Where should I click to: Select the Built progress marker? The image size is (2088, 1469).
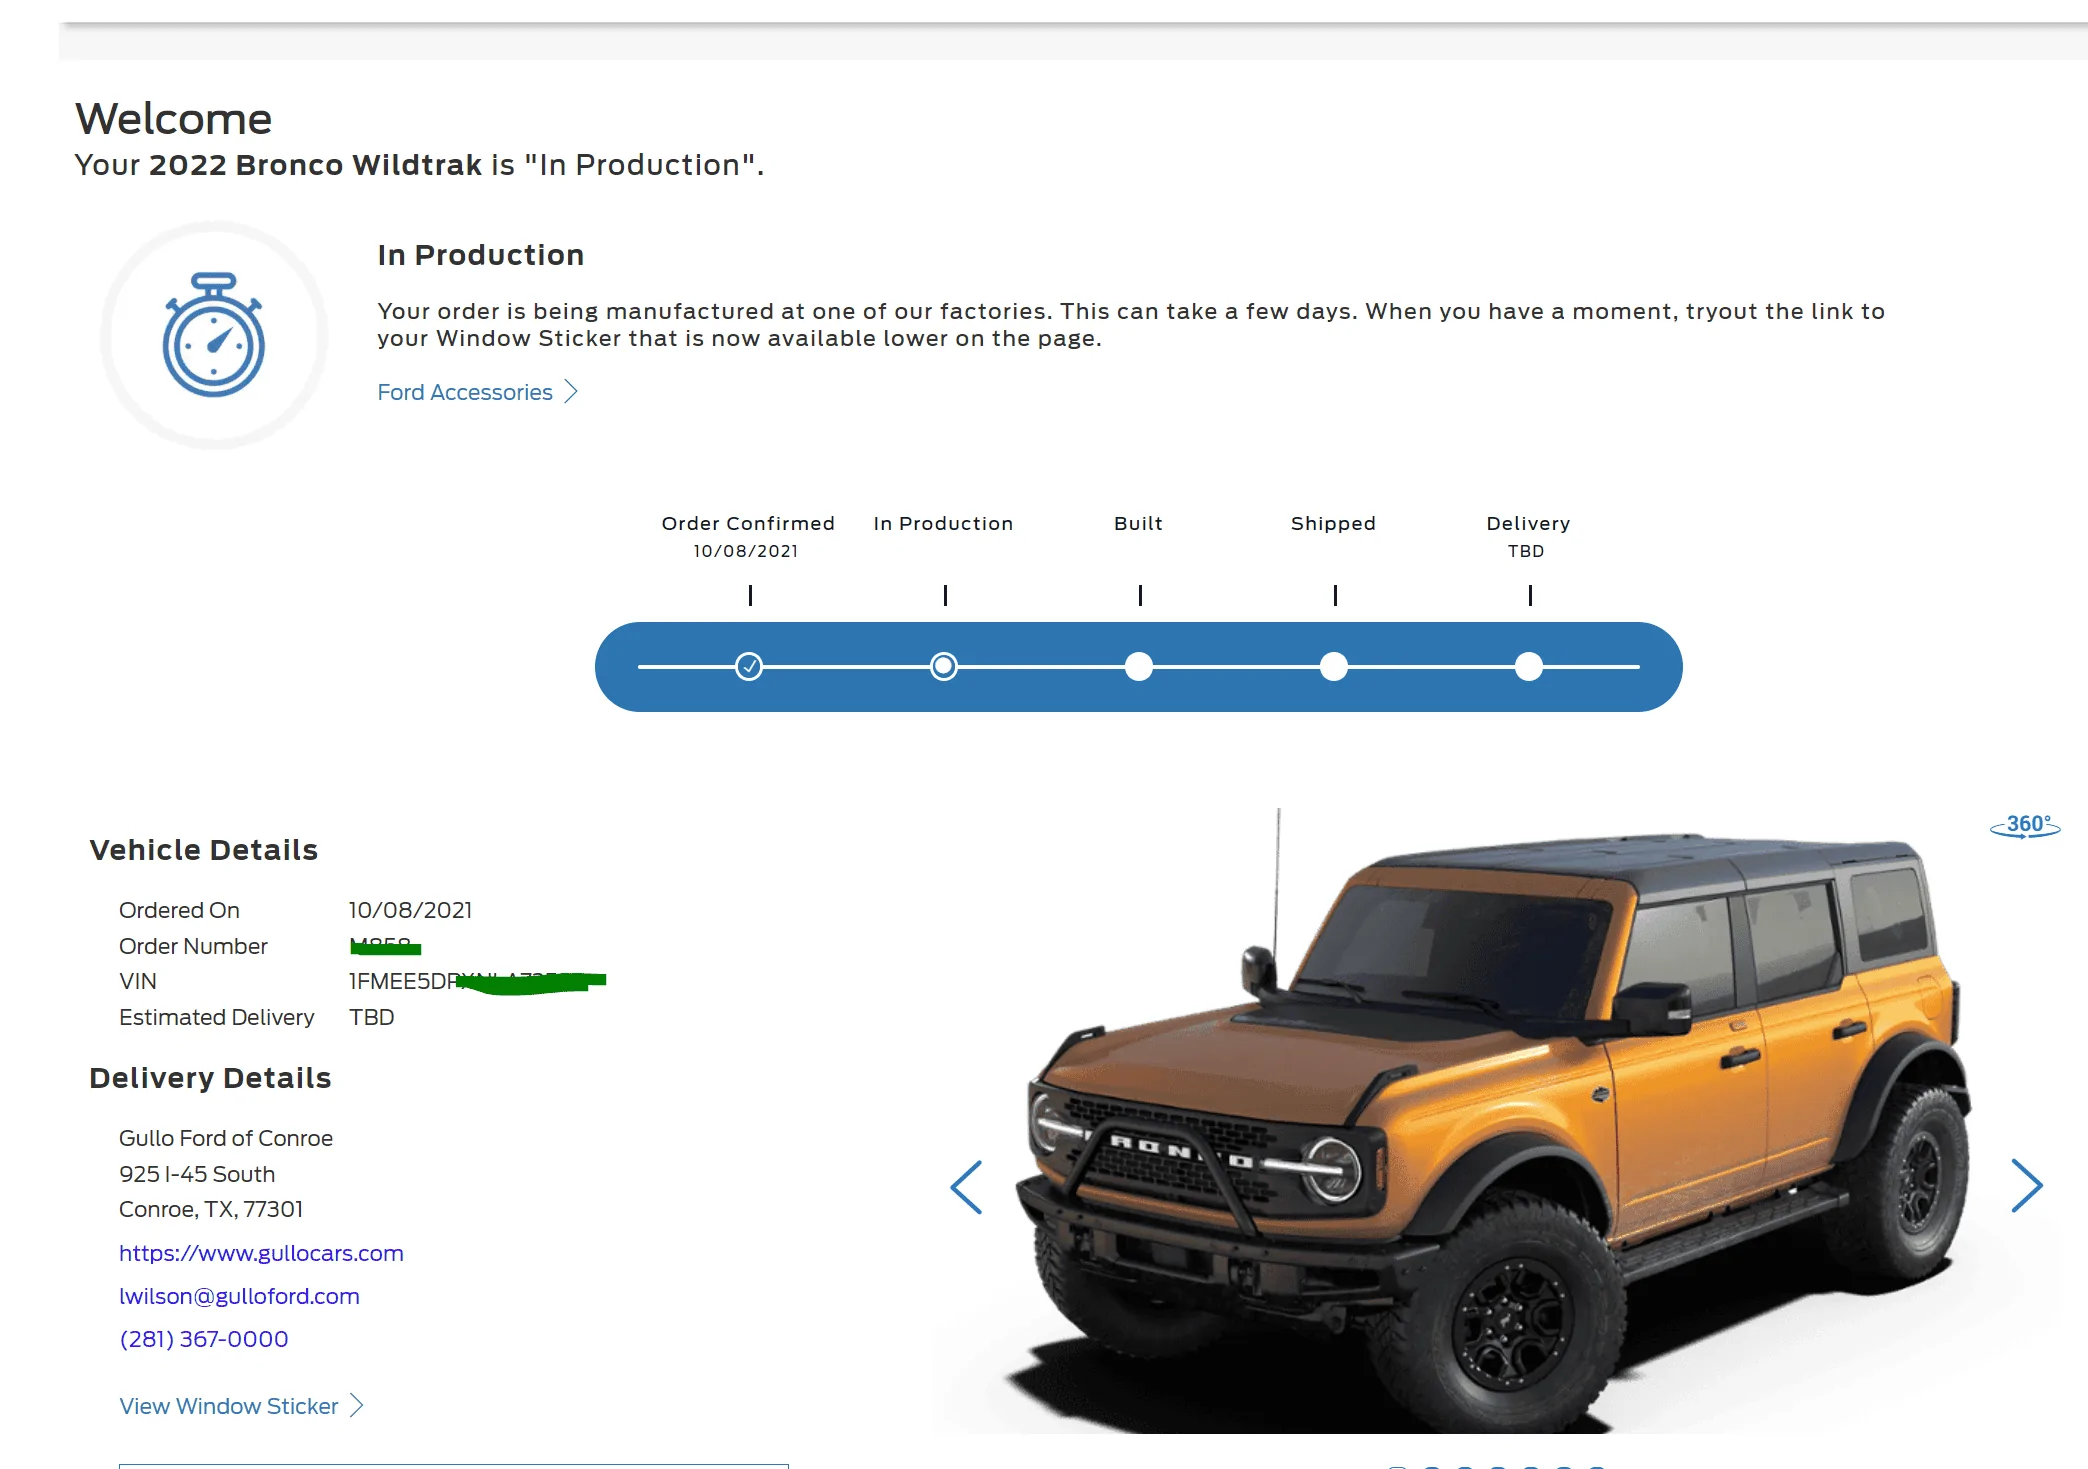tap(1139, 666)
